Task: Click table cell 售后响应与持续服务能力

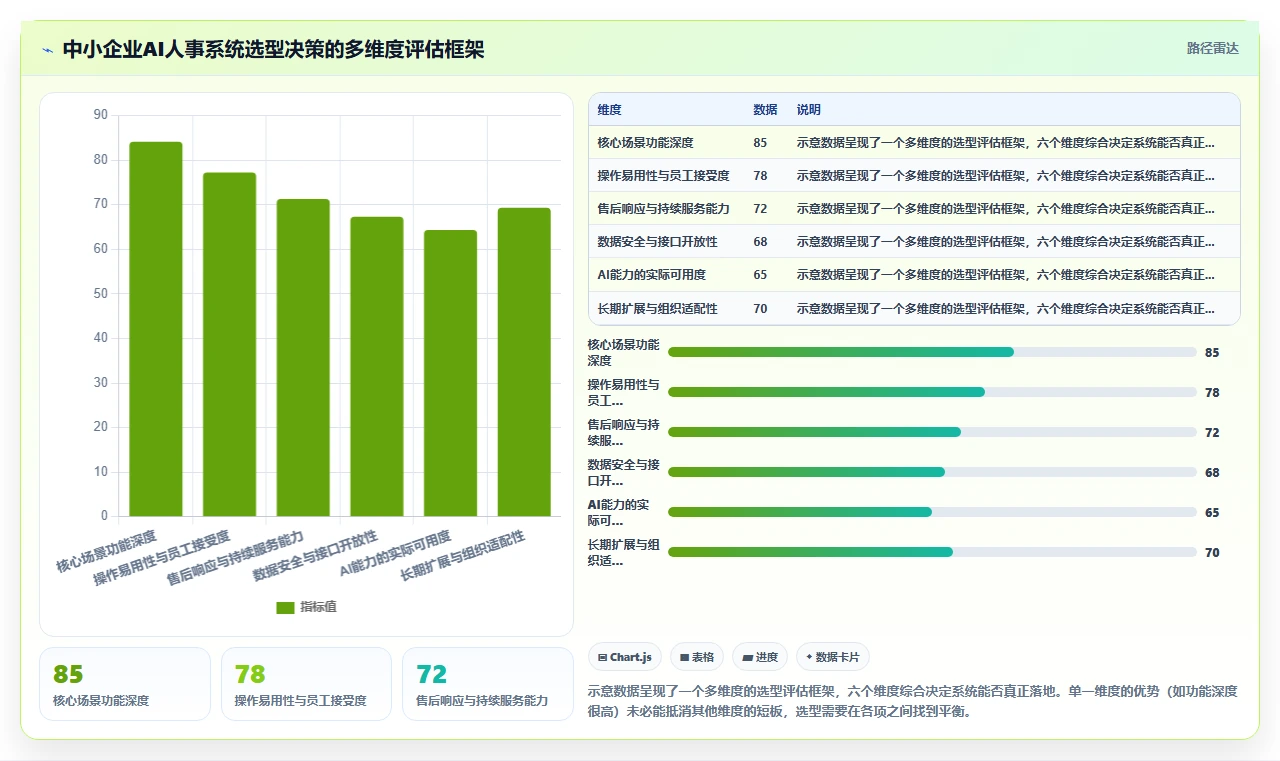Action: pyautogui.click(x=664, y=209)
